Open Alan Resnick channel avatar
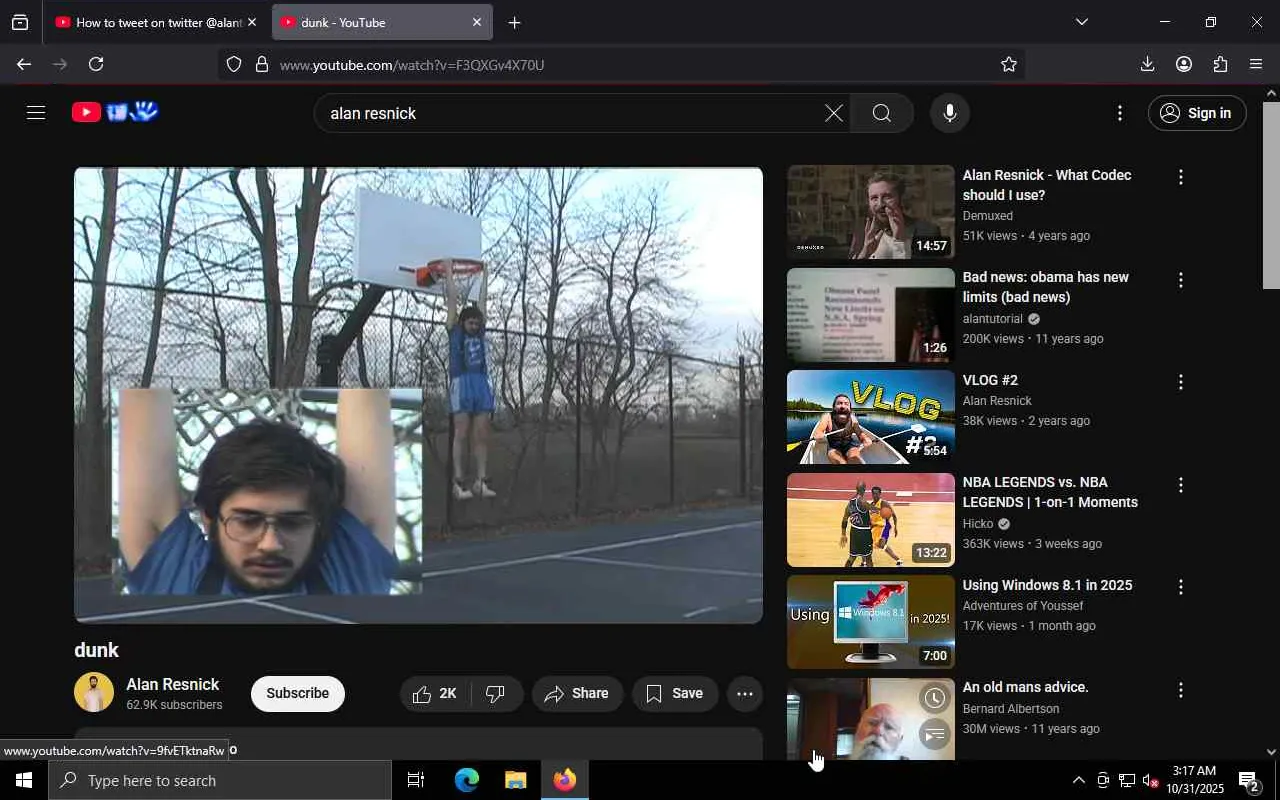The height and width of the screenshot is (800, 1280). (x=94, y=692)
